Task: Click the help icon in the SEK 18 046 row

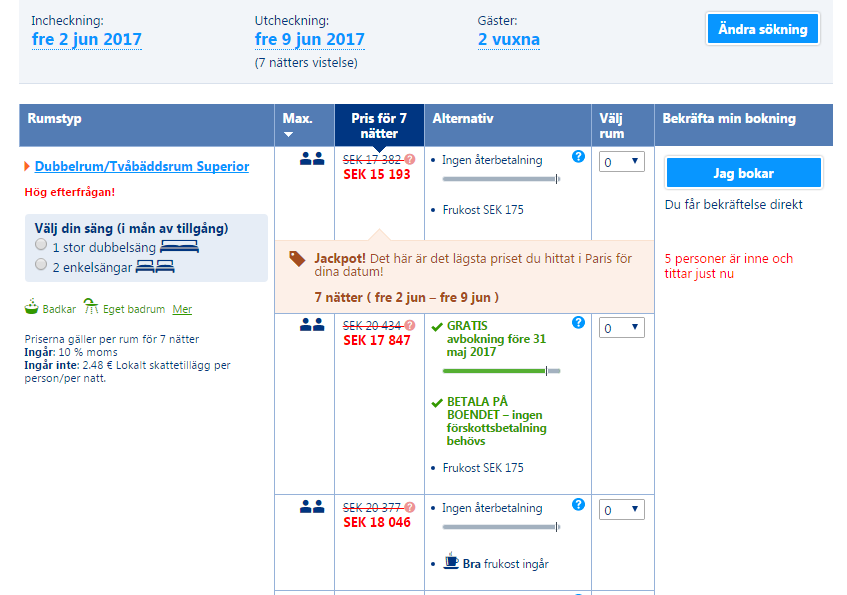Action: [x=578, y=504]
